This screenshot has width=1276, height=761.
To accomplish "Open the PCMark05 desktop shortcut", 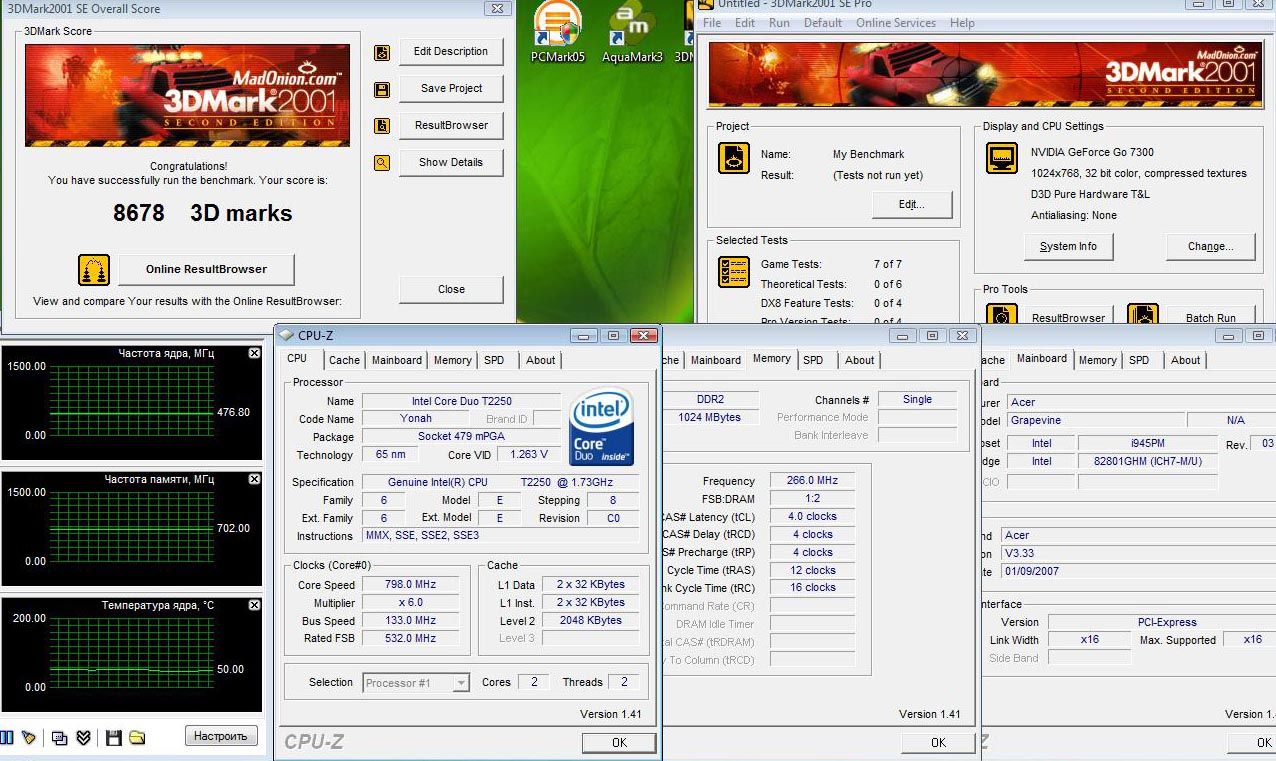I will [558, 33].
